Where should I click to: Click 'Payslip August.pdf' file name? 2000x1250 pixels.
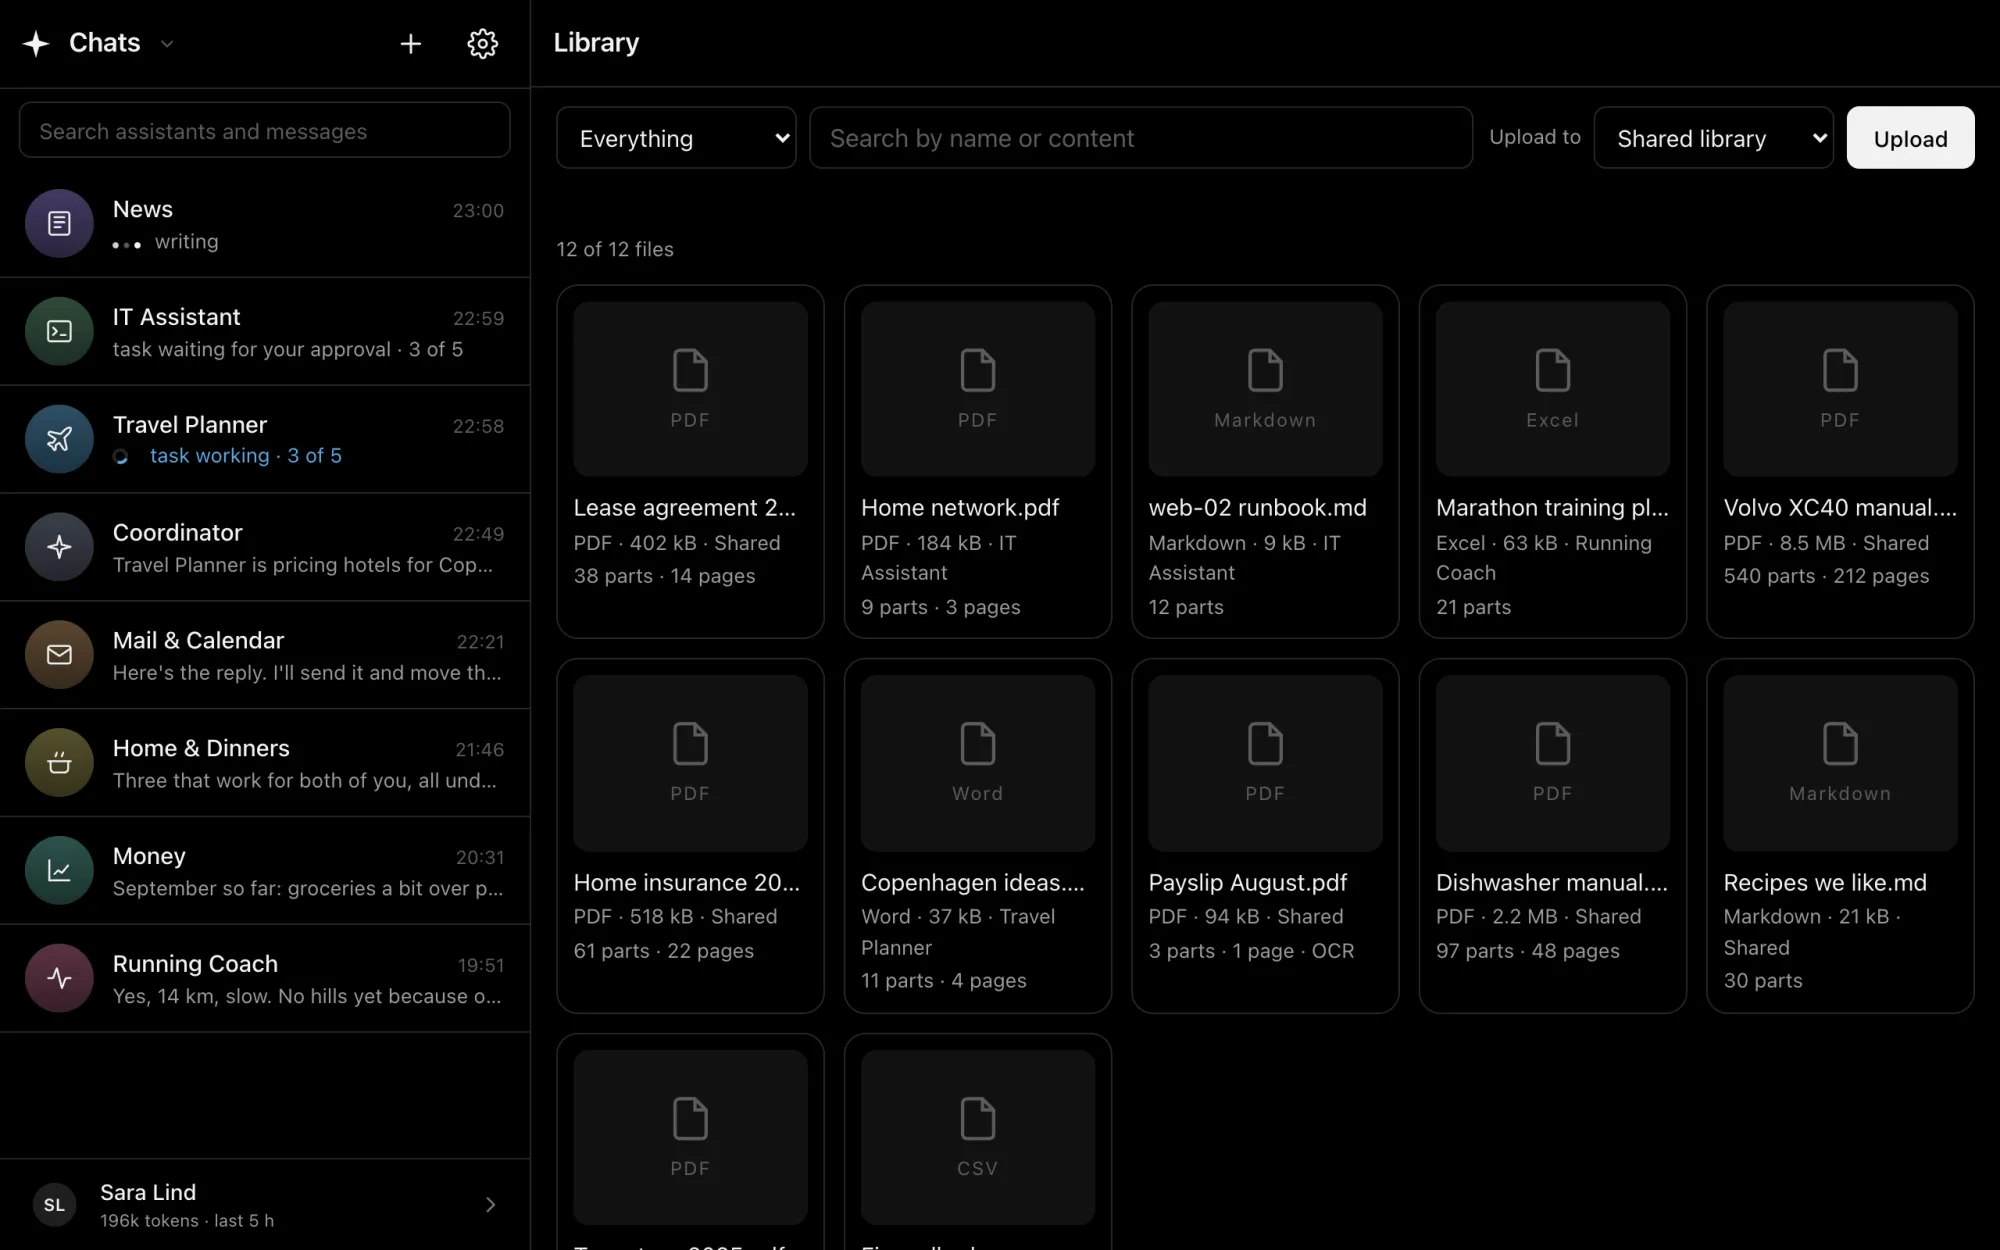click(x=1248, y=883)
